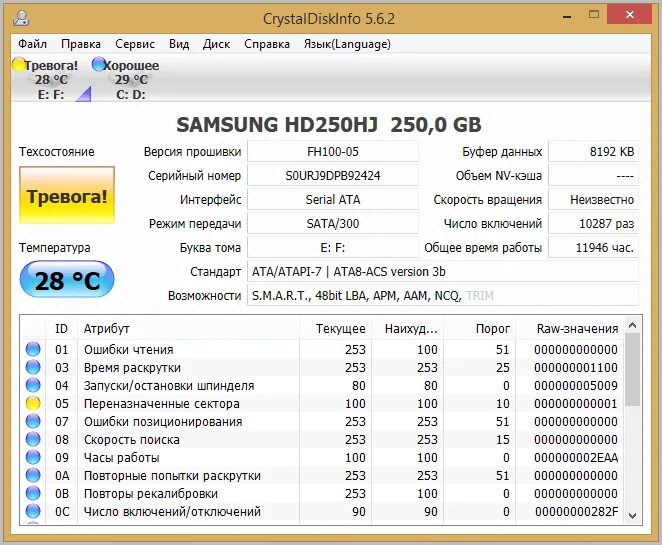Click the 28 °C temperature indicator
Screen dimensions: 662x545
(x=67, y=280)
